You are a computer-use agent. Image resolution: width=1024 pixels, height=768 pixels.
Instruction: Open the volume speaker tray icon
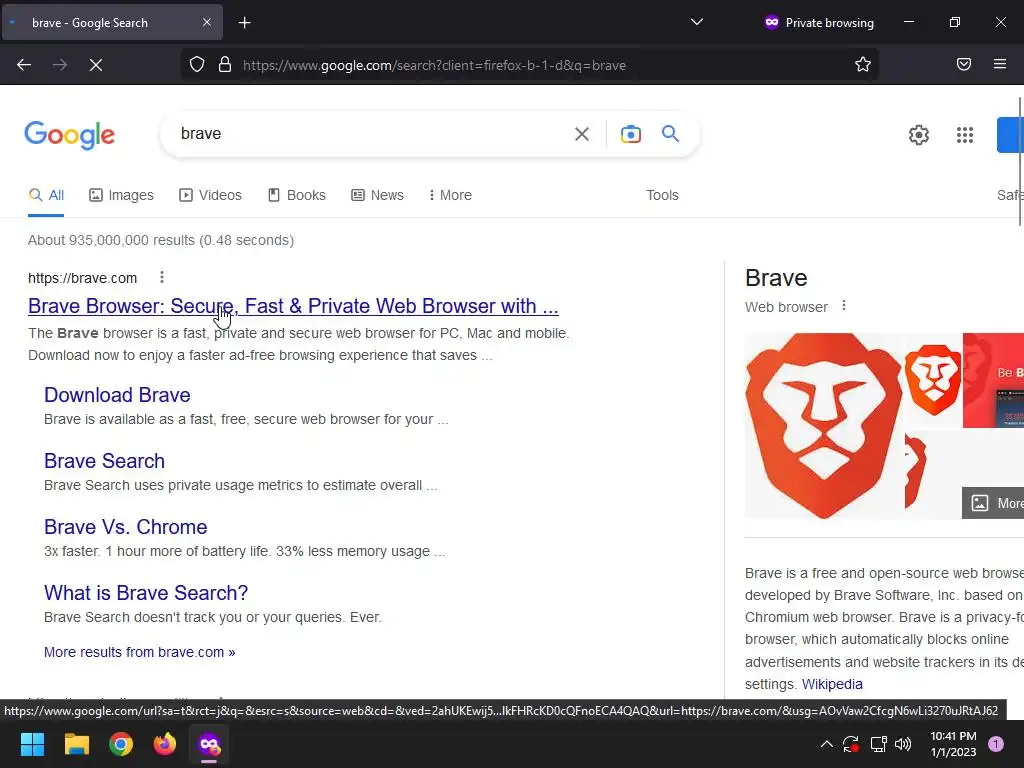click(903, 744)
